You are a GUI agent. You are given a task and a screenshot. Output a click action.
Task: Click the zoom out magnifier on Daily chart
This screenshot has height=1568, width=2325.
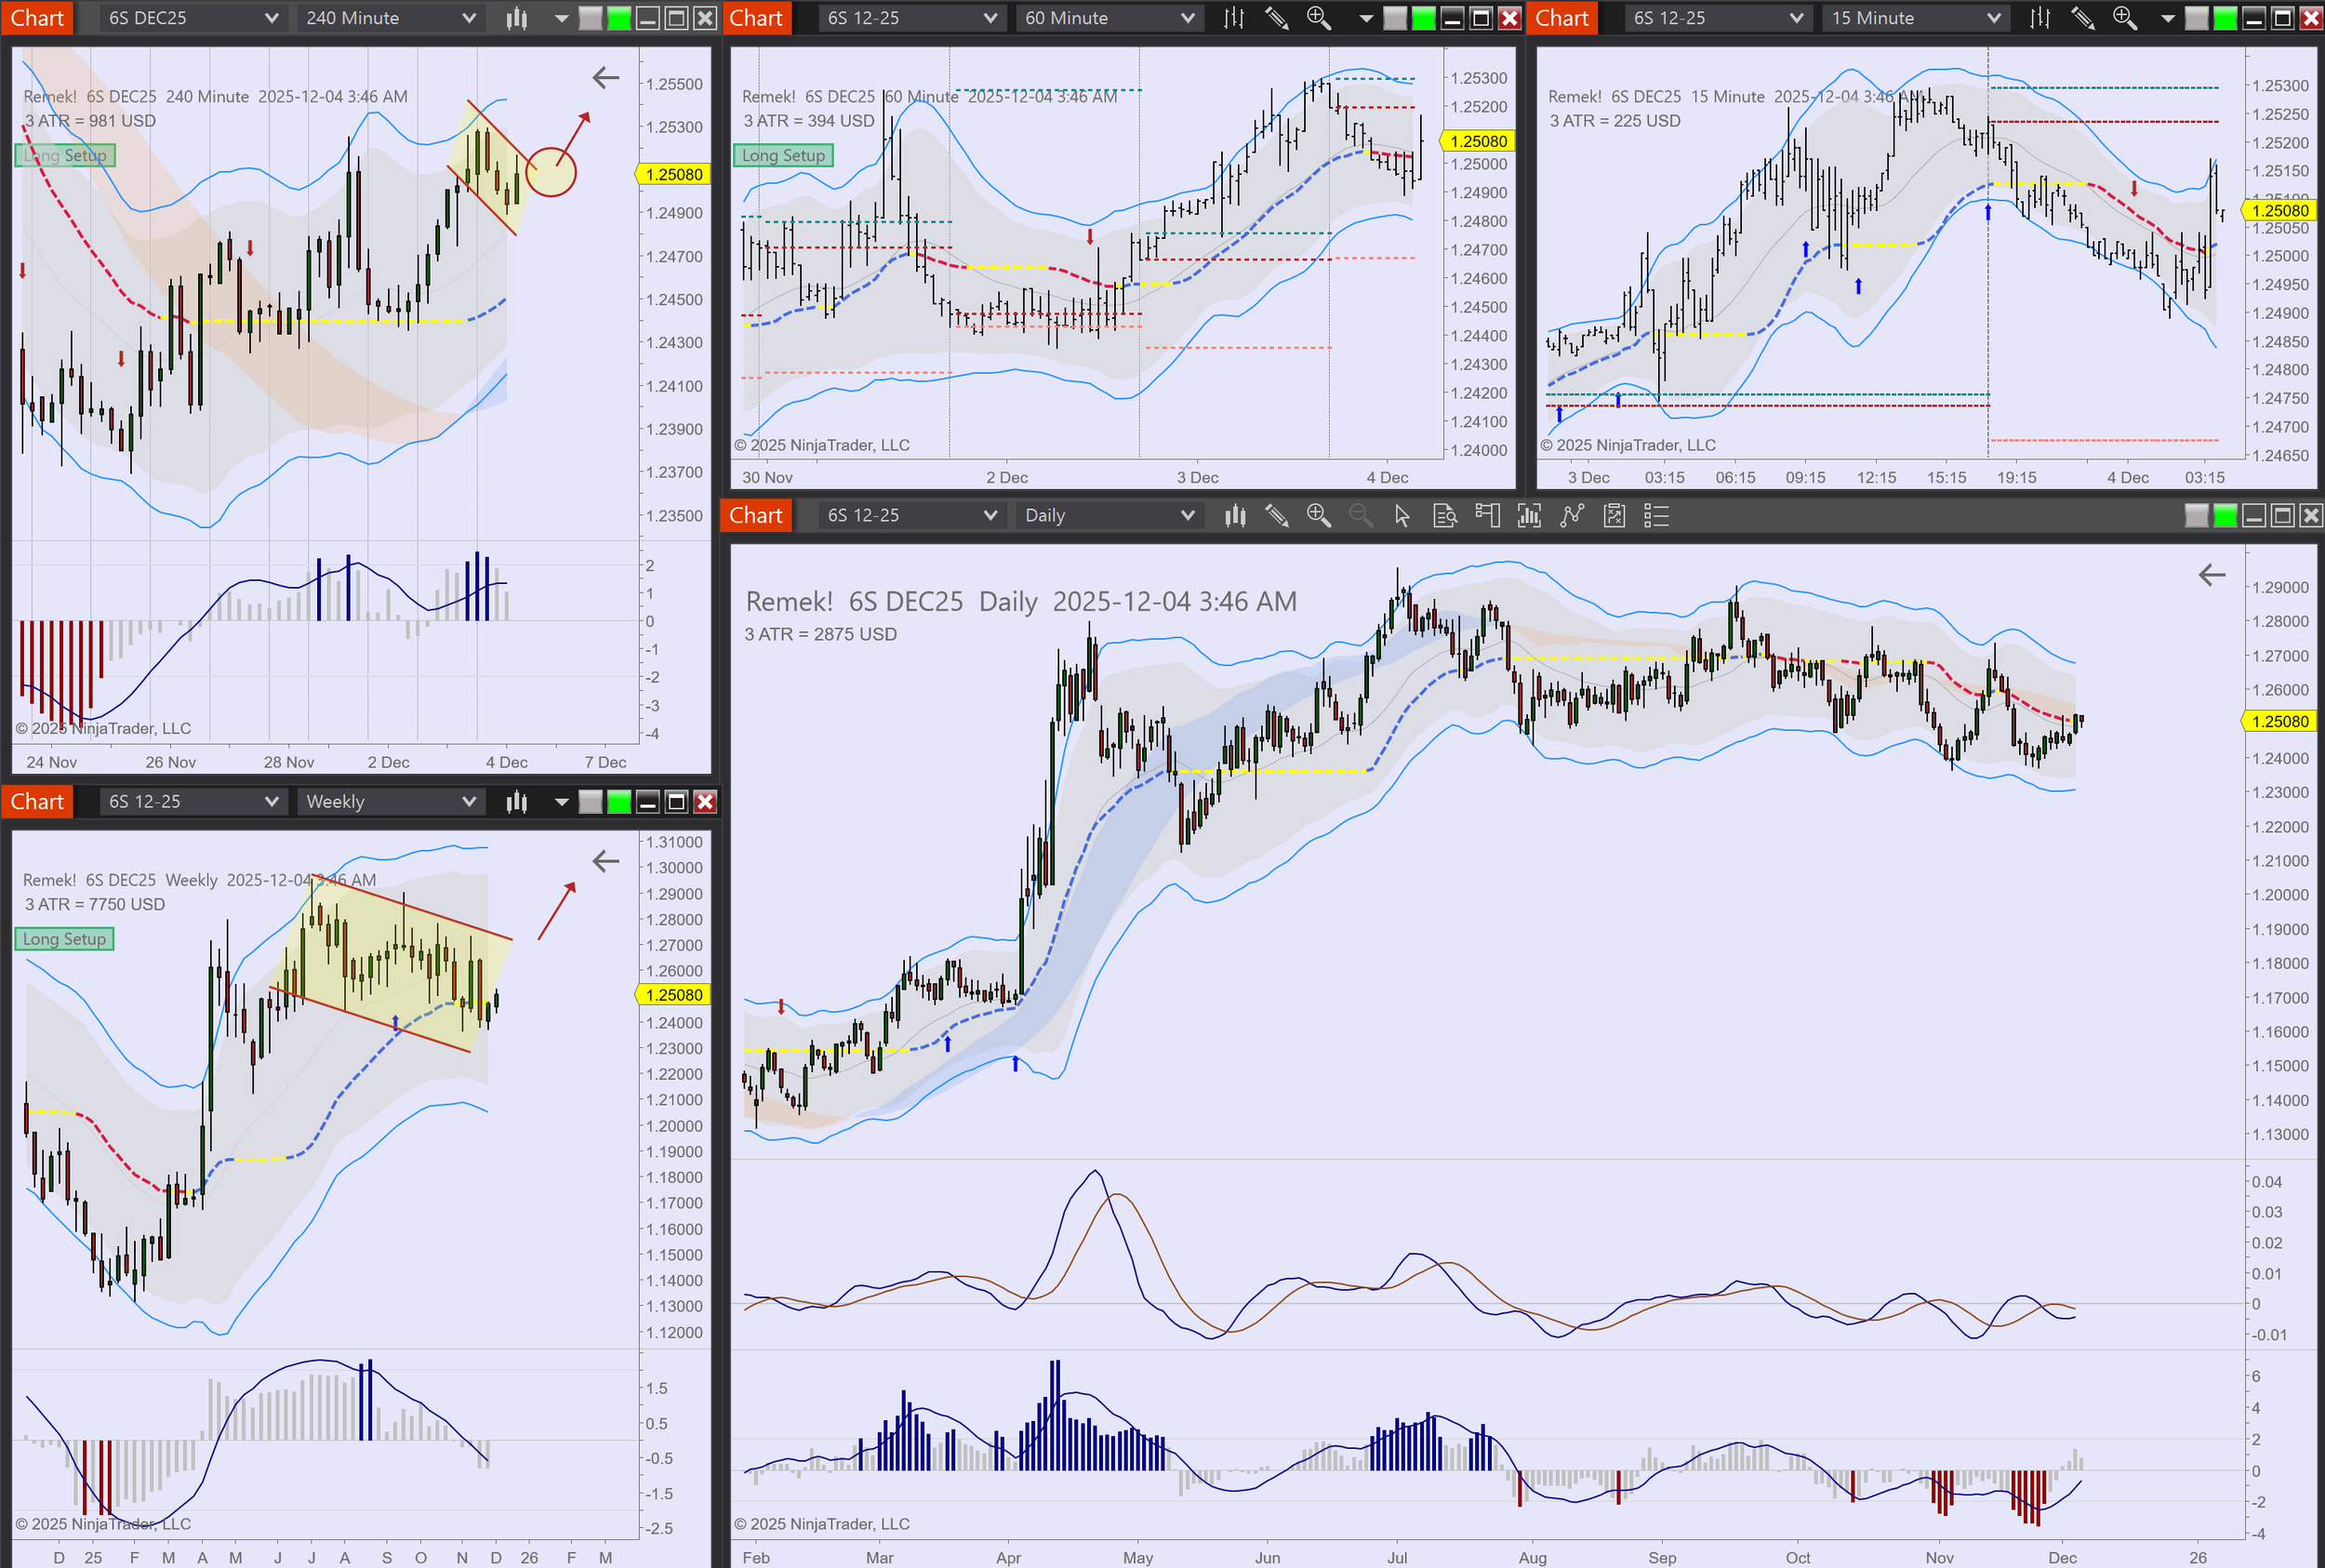[1361, 515]
